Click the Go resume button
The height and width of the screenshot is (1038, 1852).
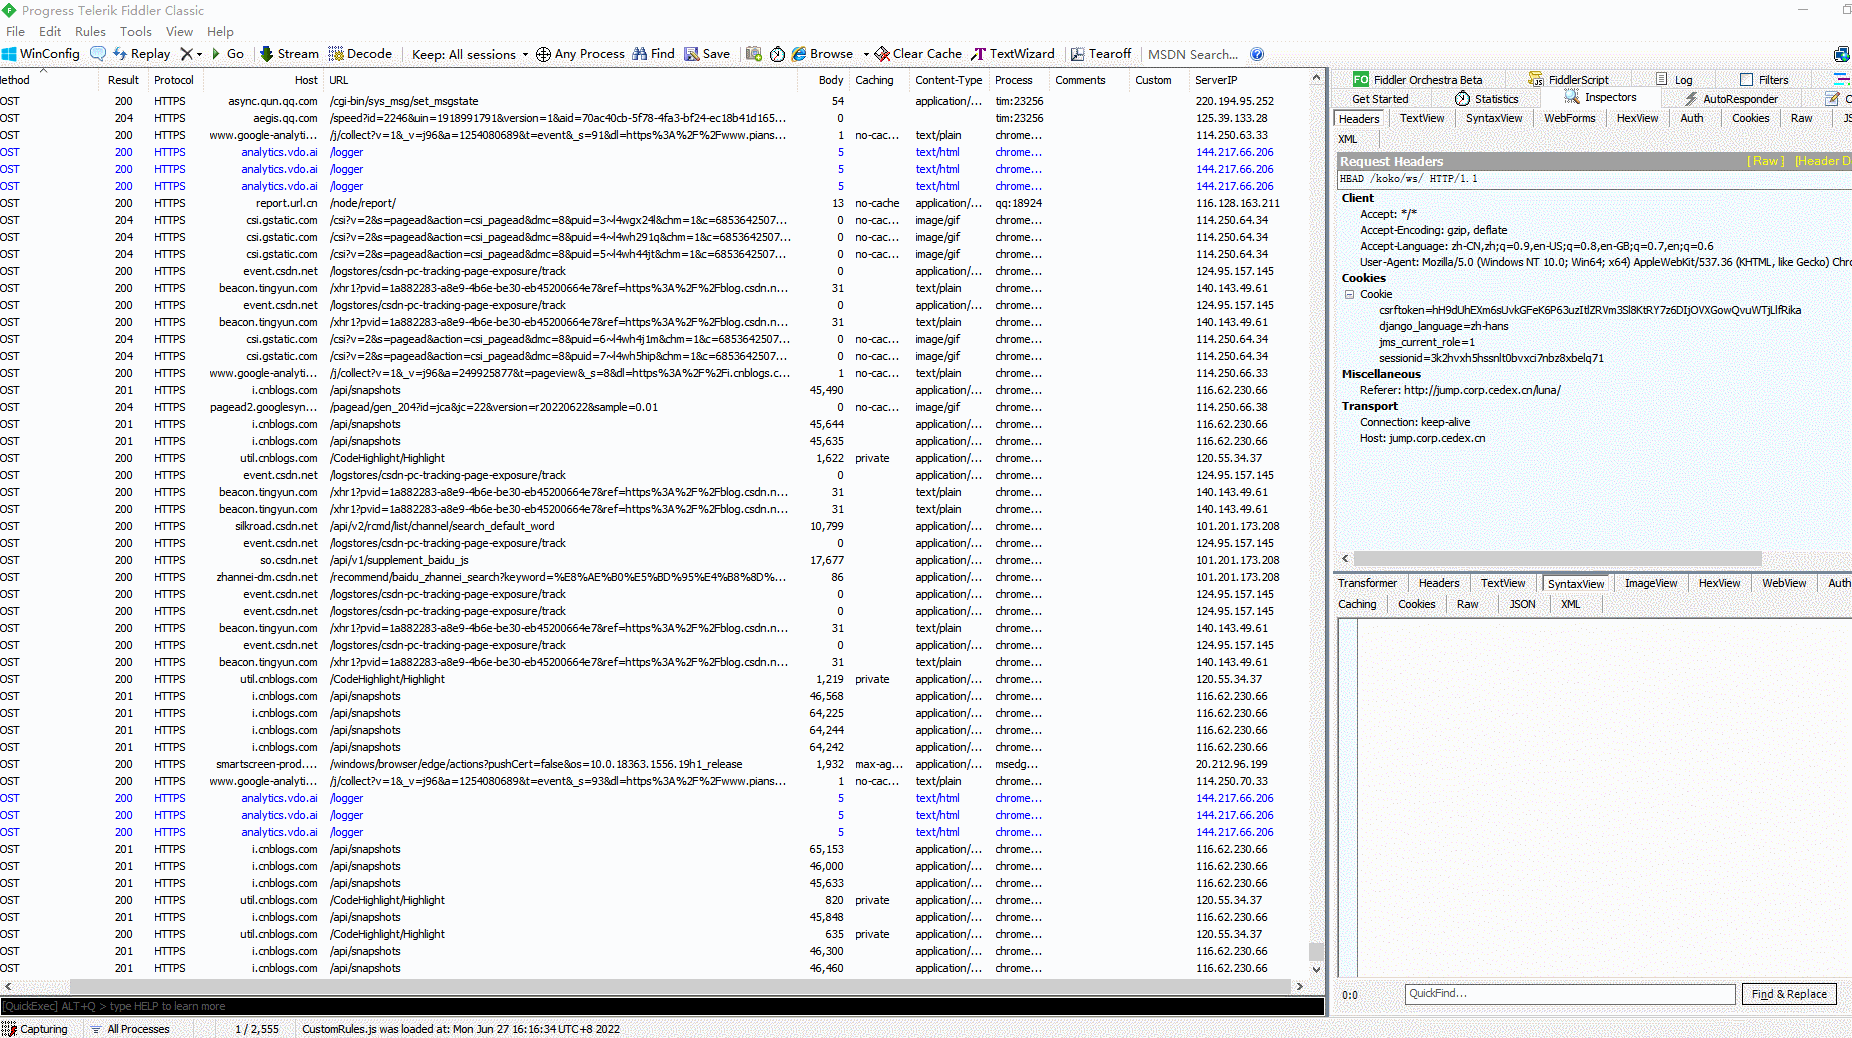click(228, 54)
